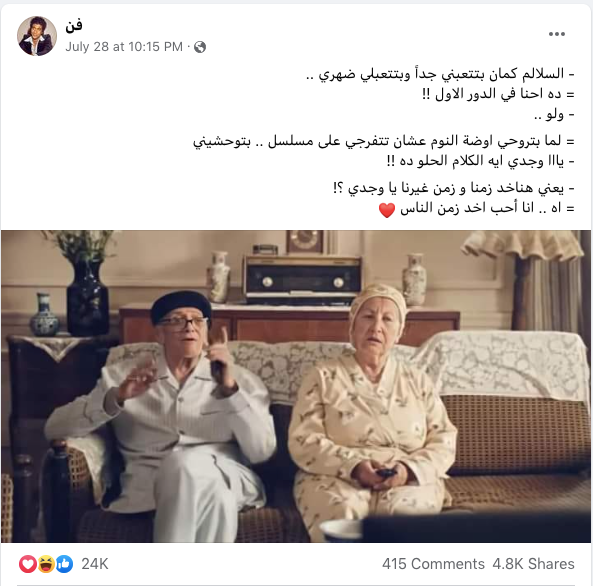Select the last line انا أحب اخد زمن الناس
Viewport: 593px width, 586px height.
click(x=477, y=208)
